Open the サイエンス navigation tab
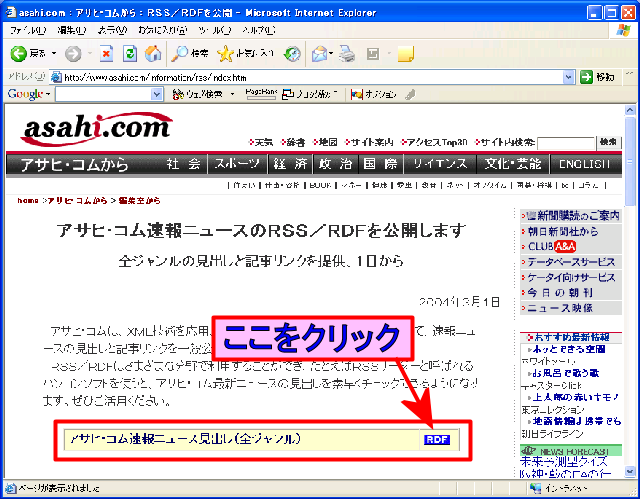Image resolution: width=640 pixels, height=499 pixels. coord(440,164)
